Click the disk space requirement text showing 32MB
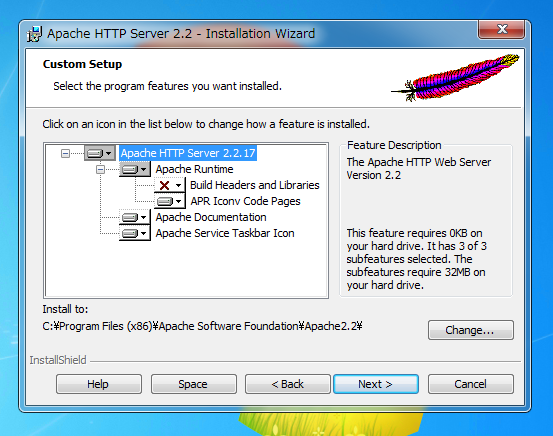 (x=417, y=259)
